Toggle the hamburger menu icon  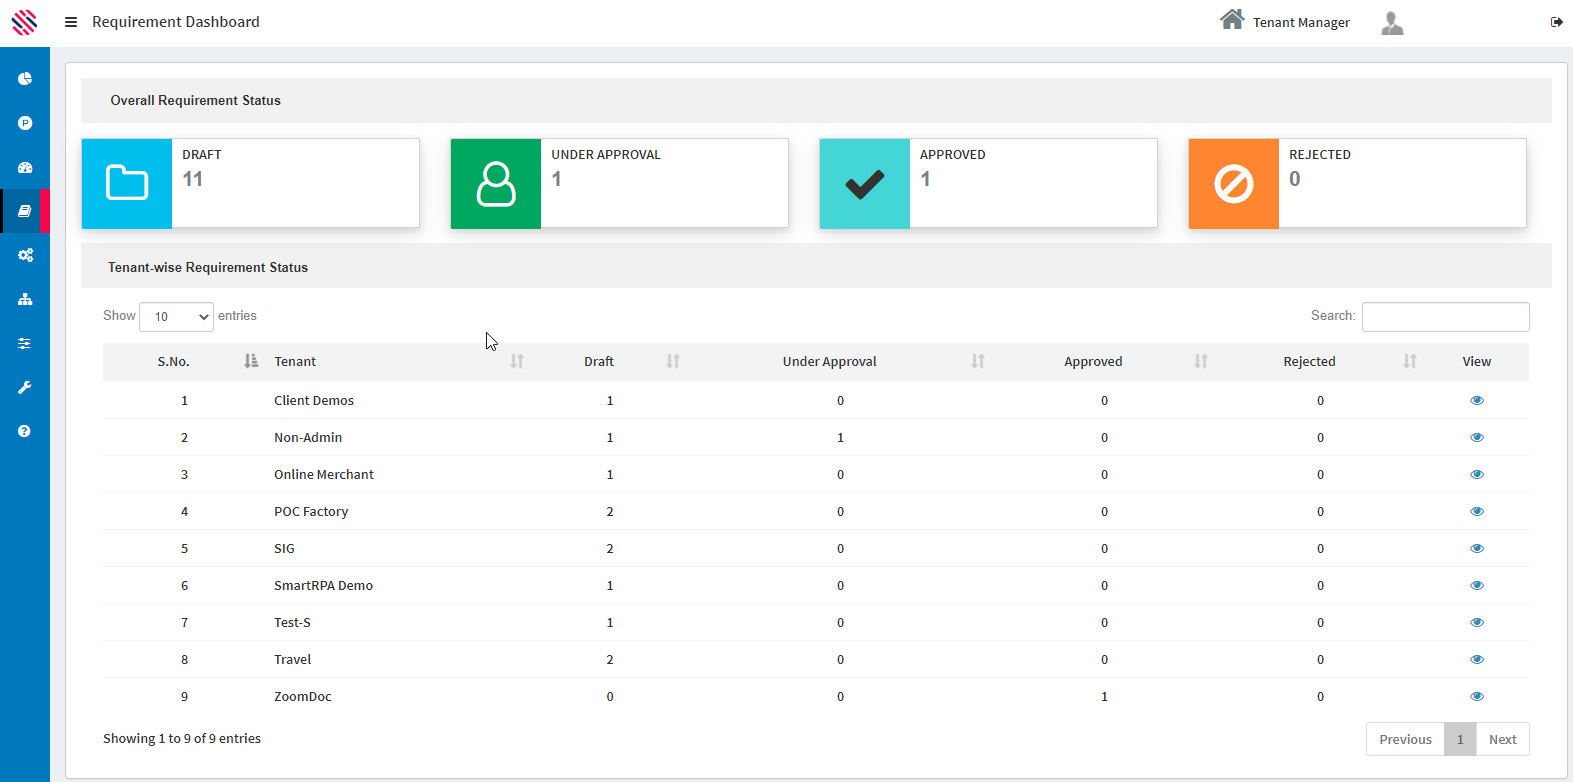[x=71, y=22]
